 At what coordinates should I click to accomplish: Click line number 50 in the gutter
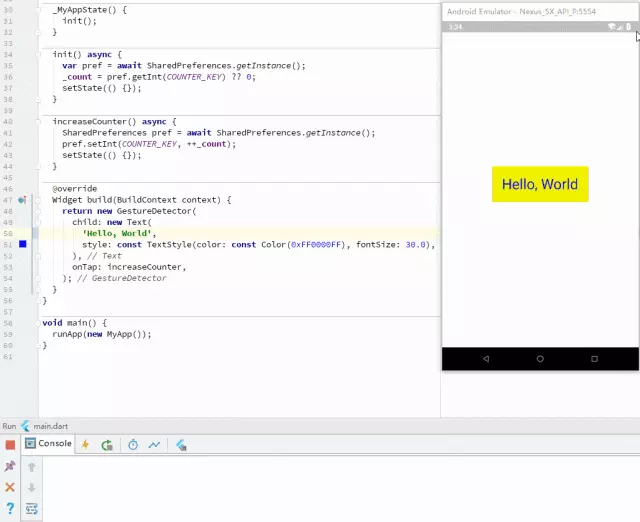tap(8, 233)
